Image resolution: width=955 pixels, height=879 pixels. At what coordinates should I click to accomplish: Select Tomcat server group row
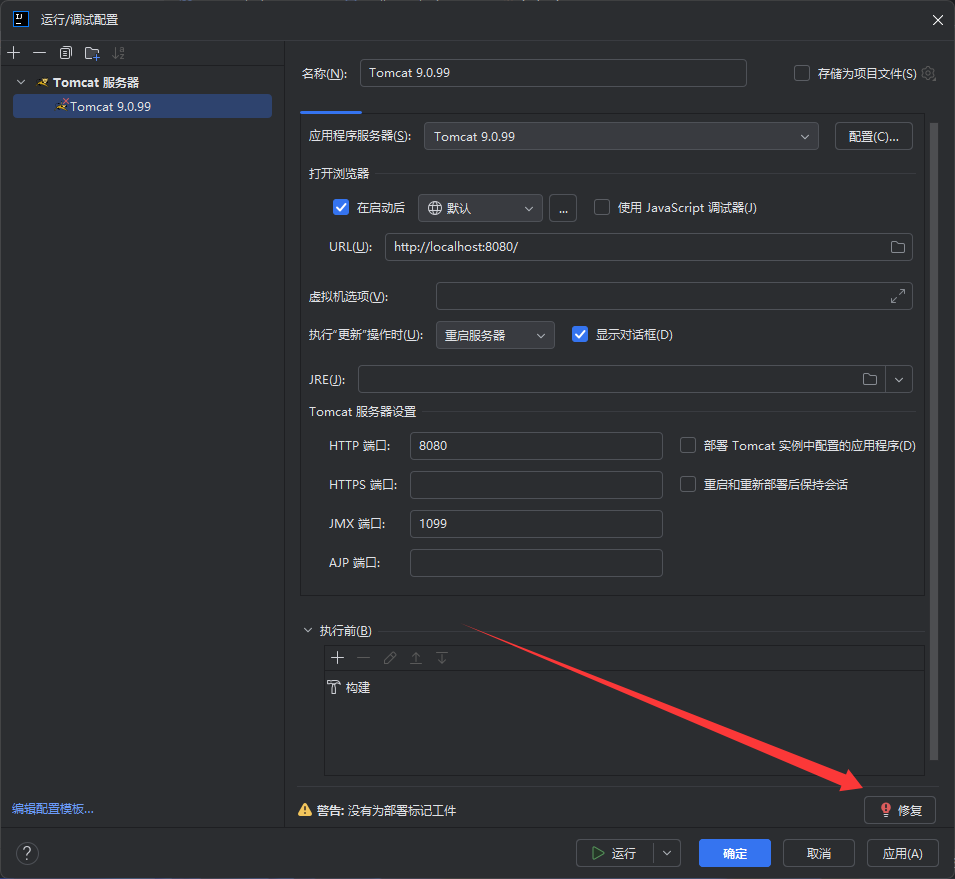143,82
